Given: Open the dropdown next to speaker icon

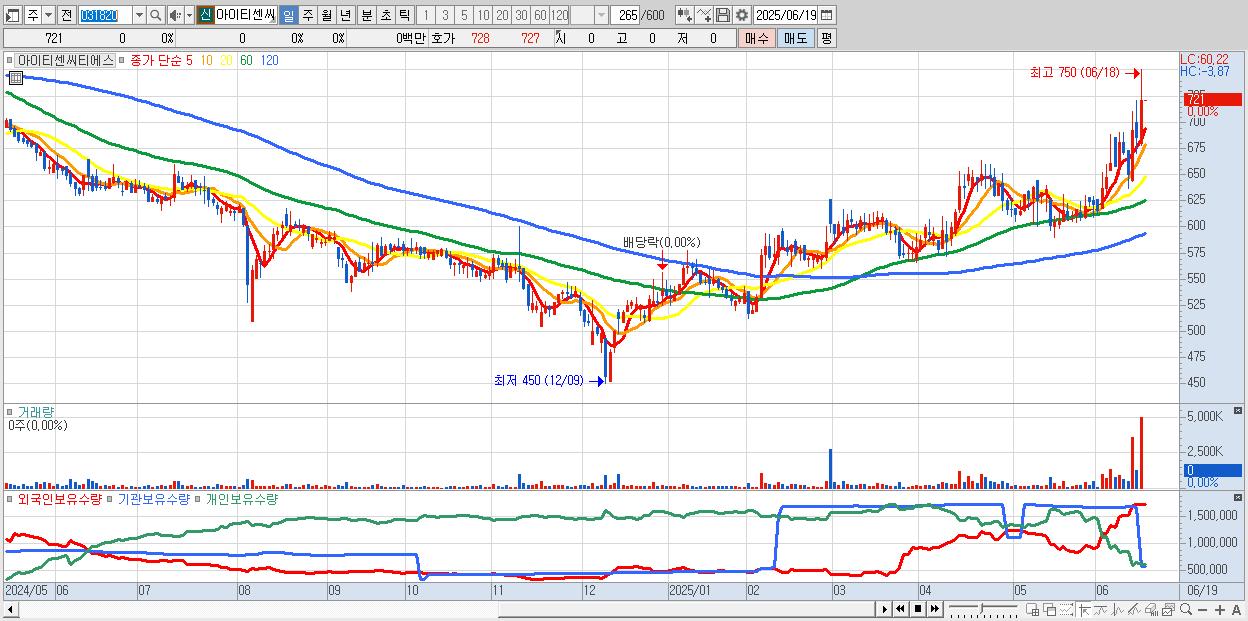Looking at the screenshot, I should [189, 15].
